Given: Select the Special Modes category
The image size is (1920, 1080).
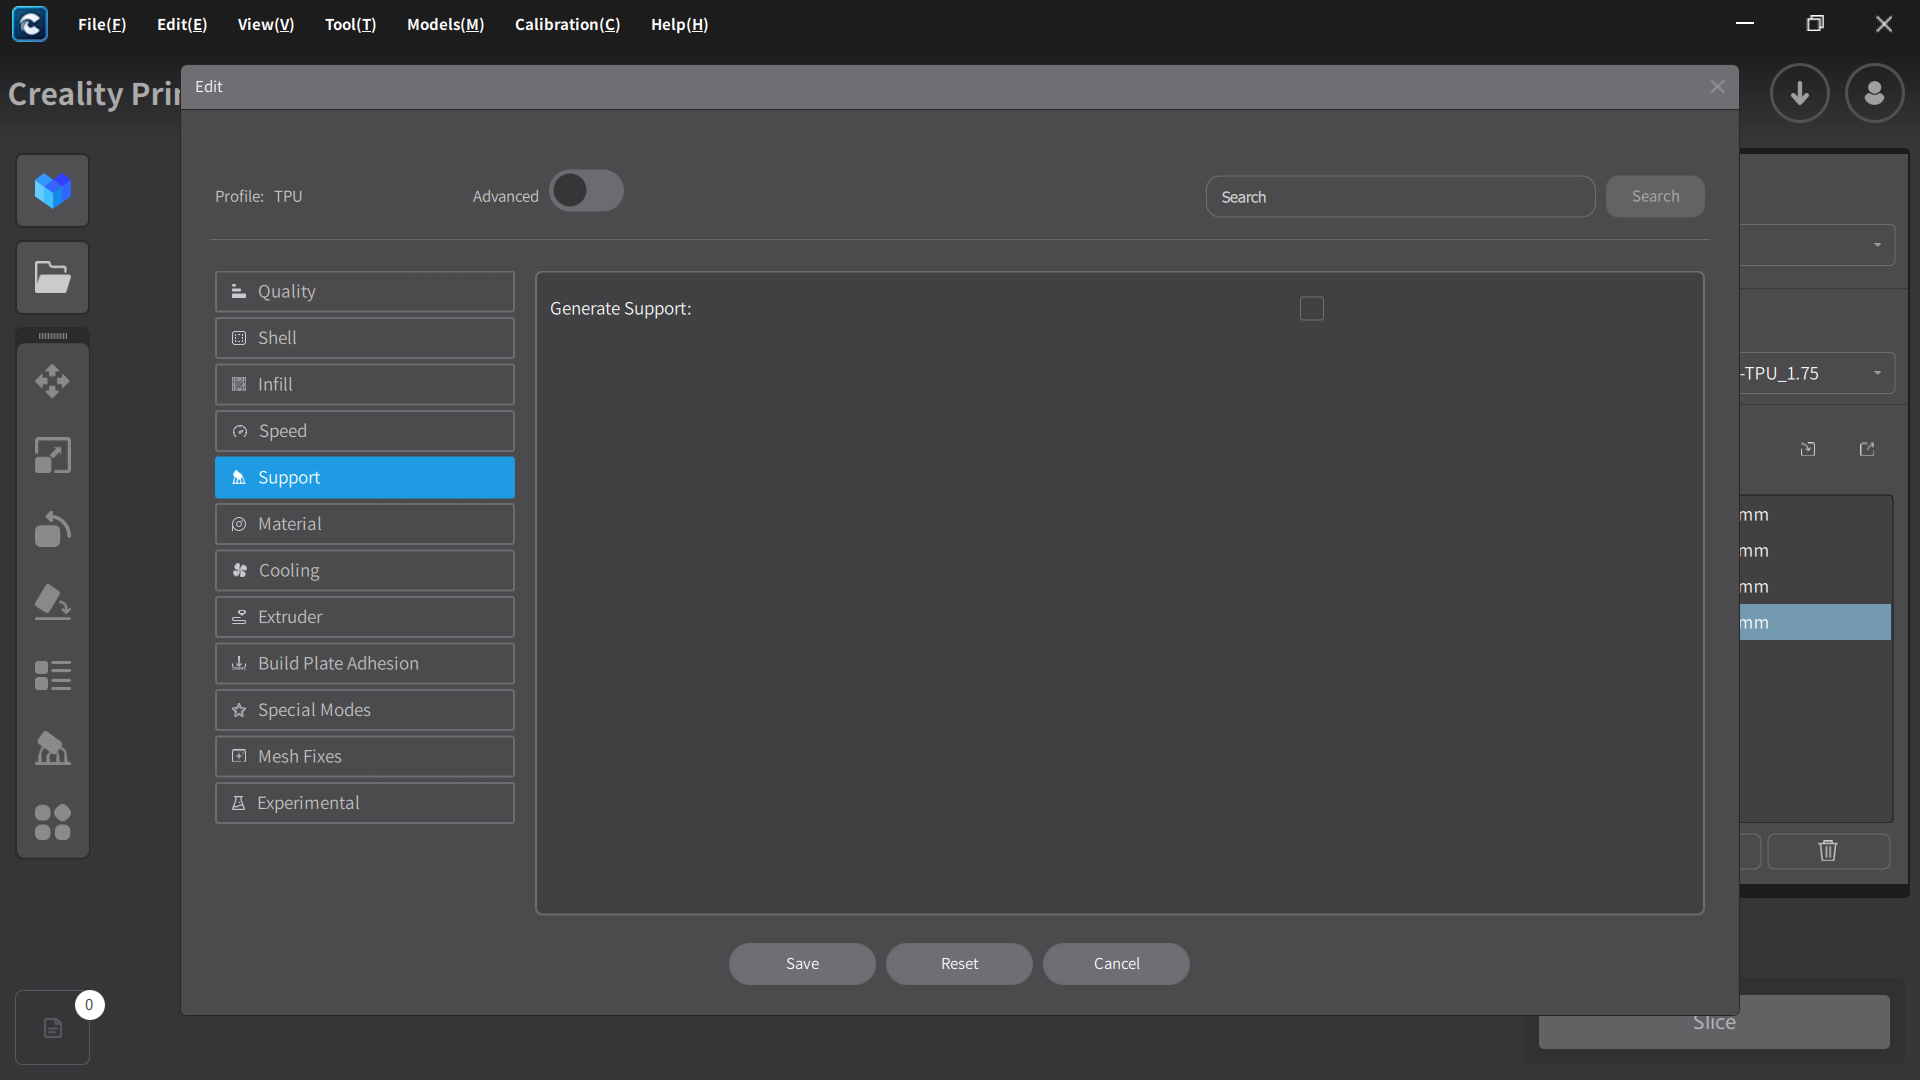Looking at the screenshot, I should [365, 710].
